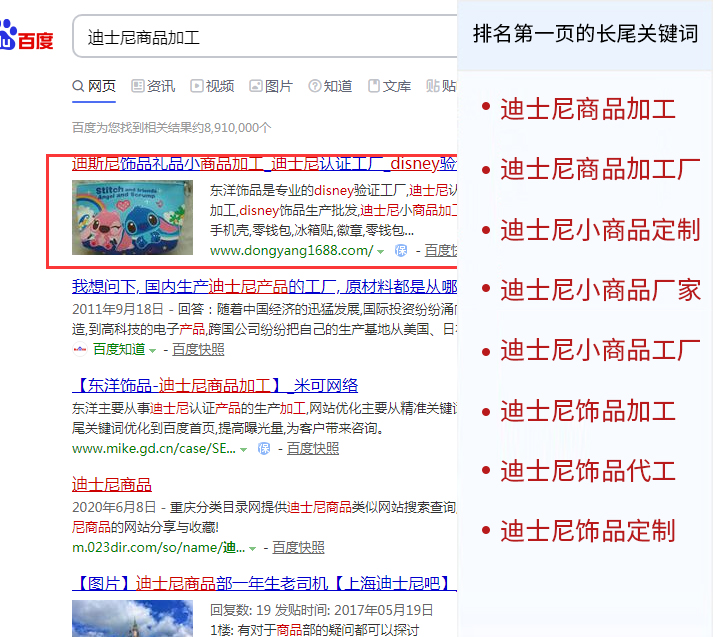Click the 图片 picture icon
Screen dimensions: 713x637
(x=256, y=86)
